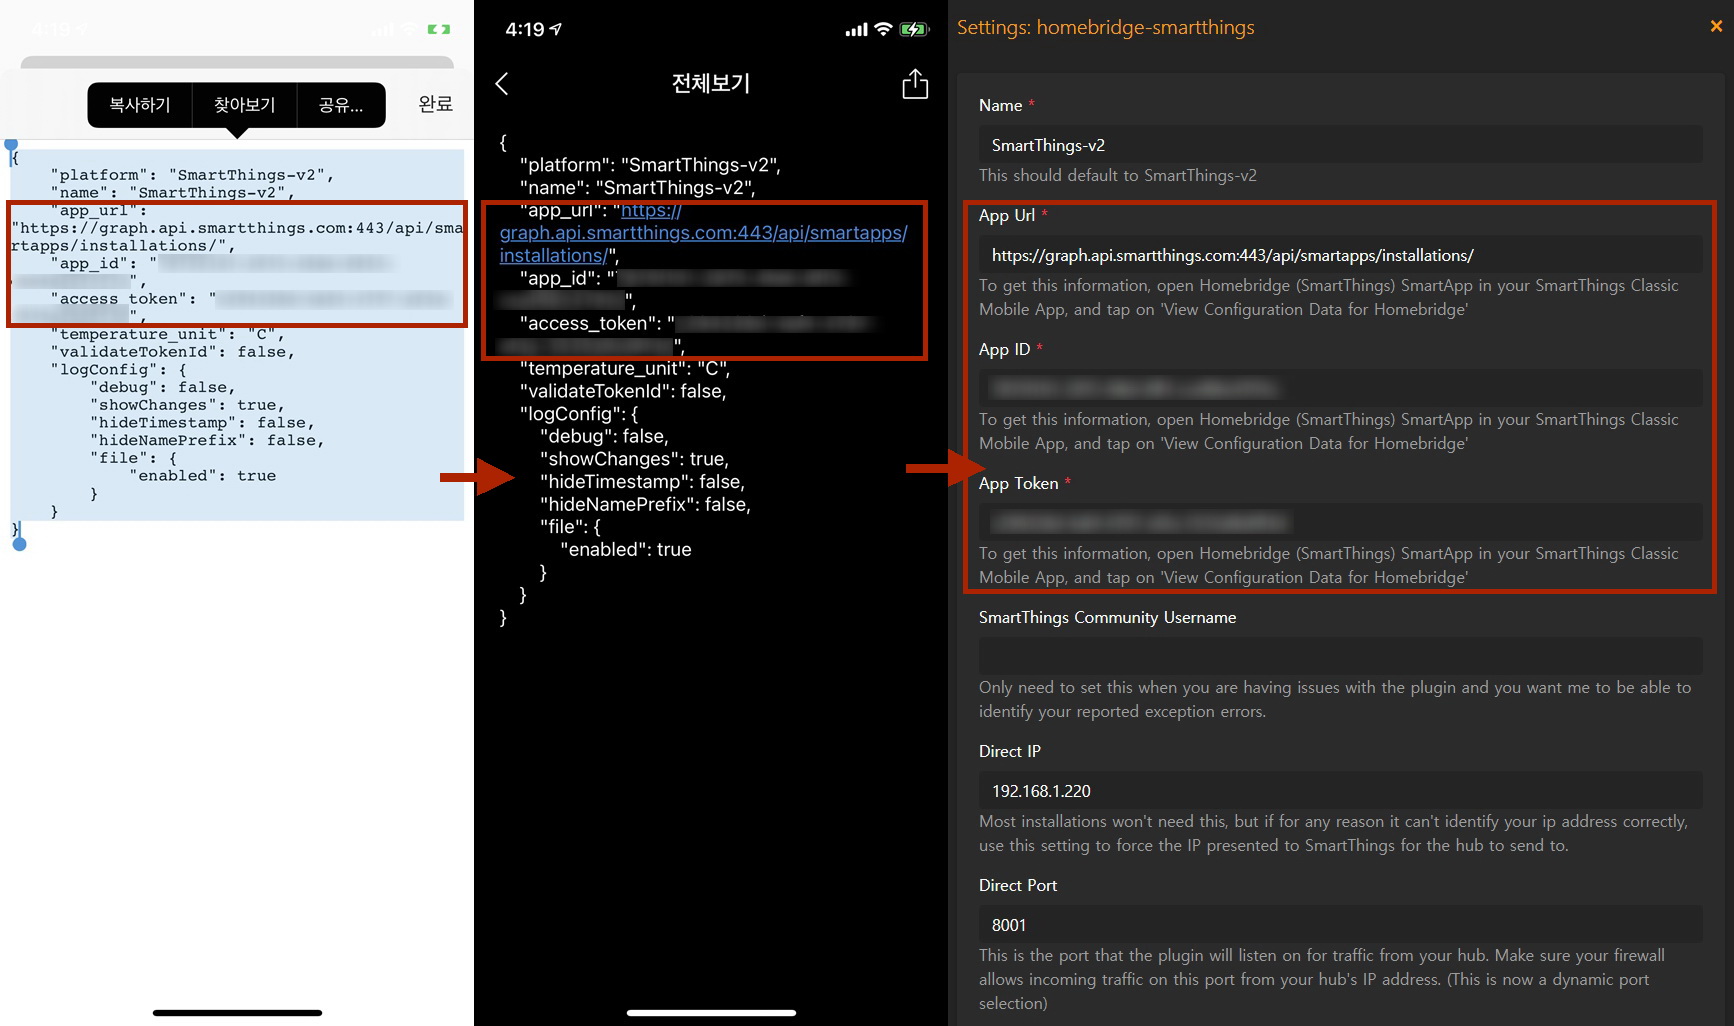Click '"hideNamePrefix": false,' in black screen

tap(645, 505)
